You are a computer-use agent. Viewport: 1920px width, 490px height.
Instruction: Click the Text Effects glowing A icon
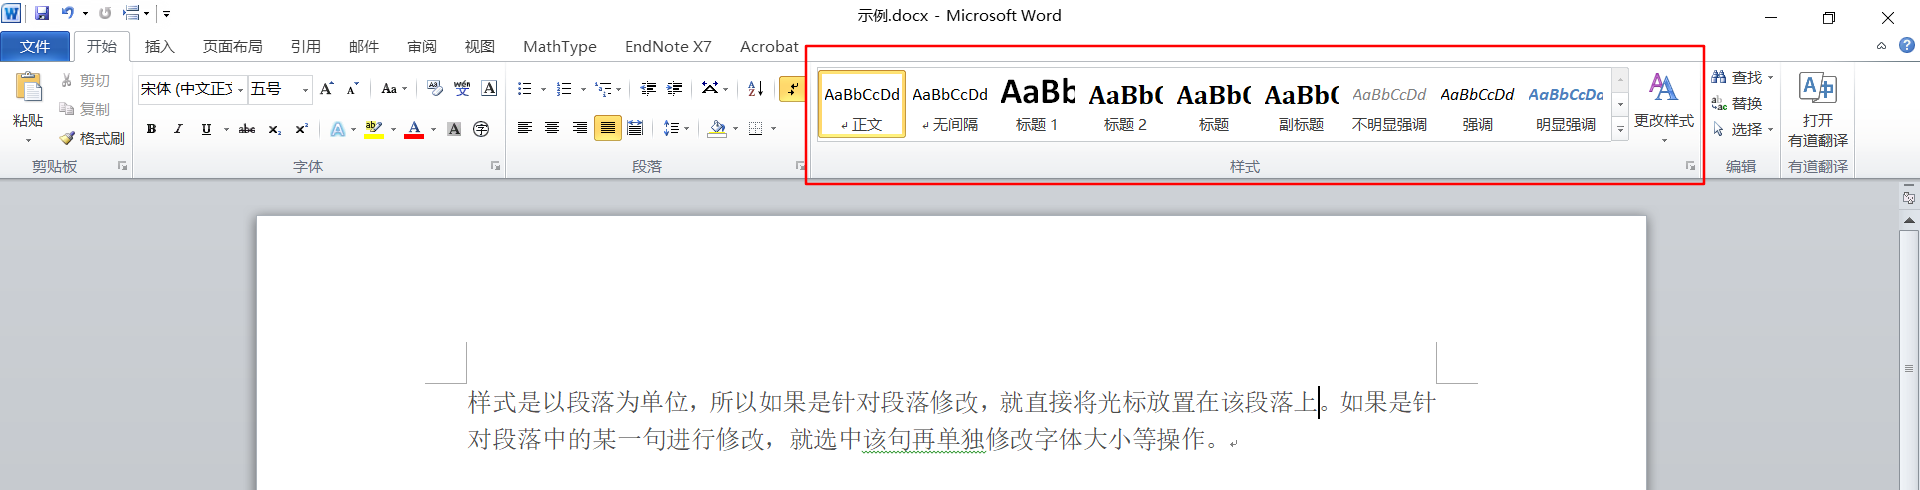337,129
